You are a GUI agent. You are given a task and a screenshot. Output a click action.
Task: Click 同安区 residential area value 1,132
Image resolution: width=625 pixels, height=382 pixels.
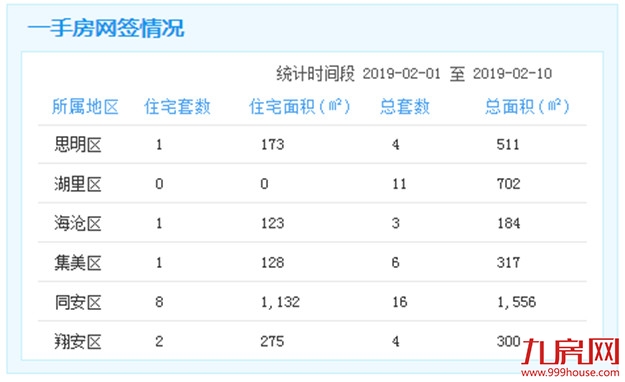pos(280,302)
